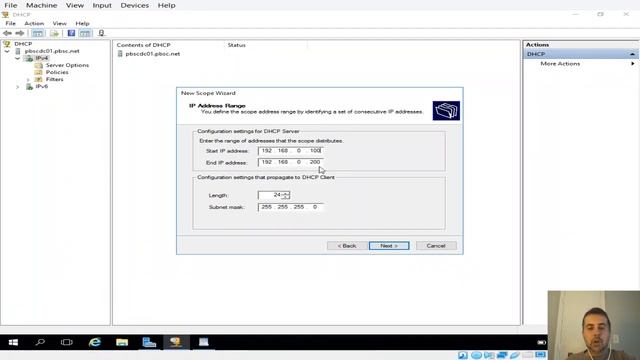The height and width of the screenshot is (360, 640).
Task: Click the Length value field
Action: click(270, 195)
